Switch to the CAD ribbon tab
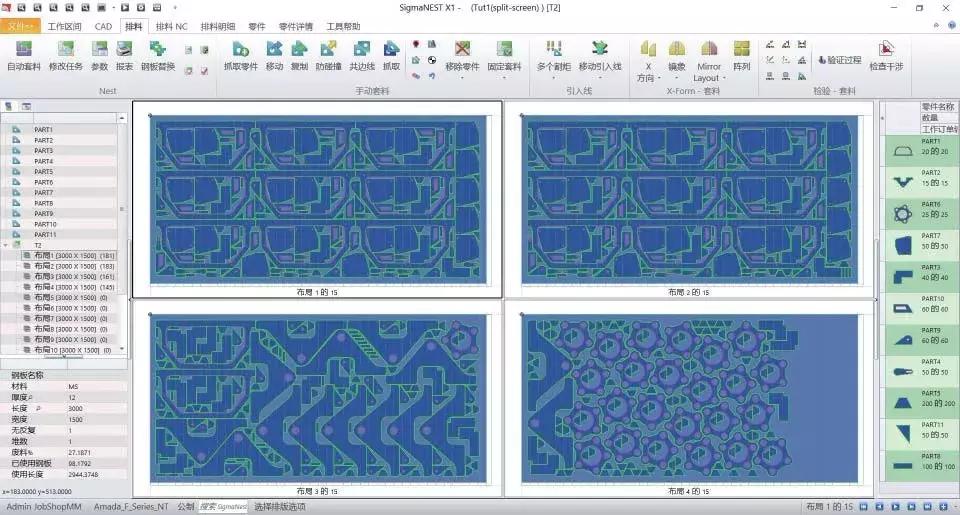 (x=103, y=26)
